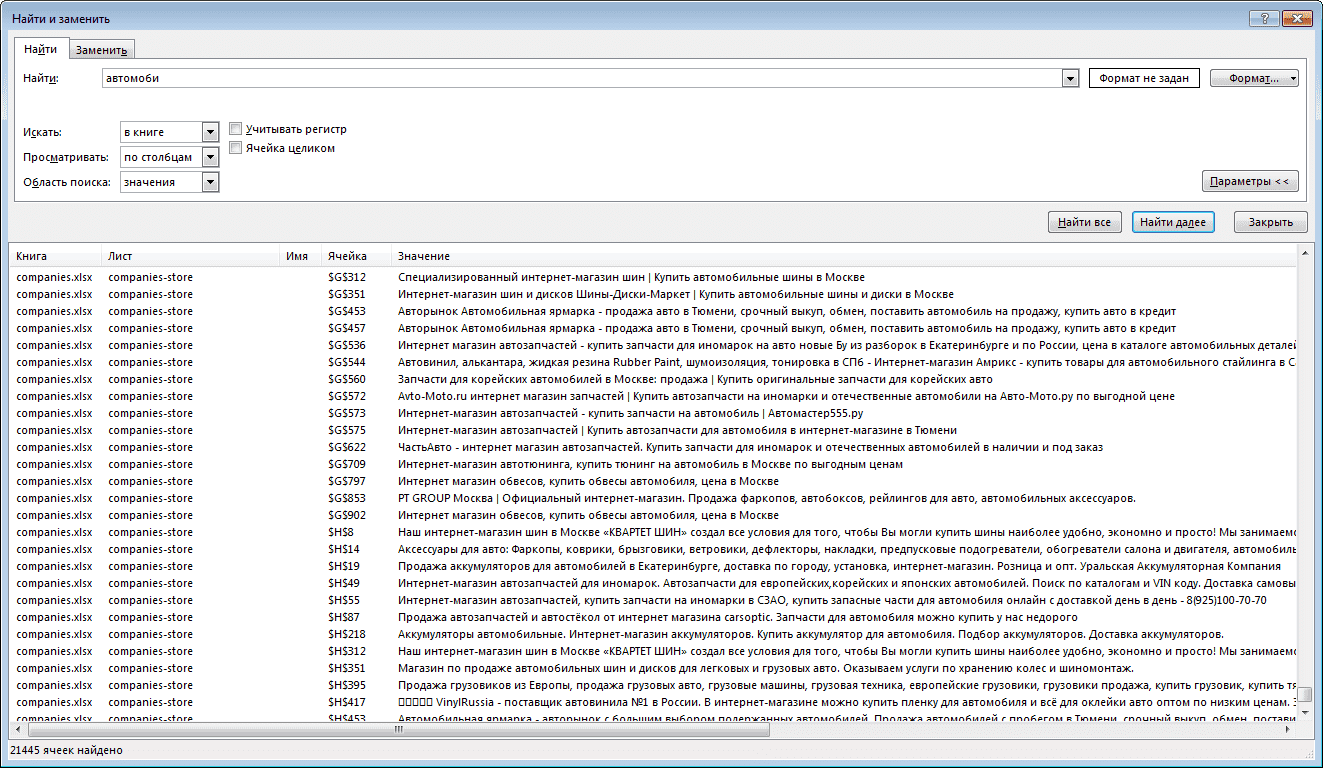Click the Найти search input field
The height and width of the screenshot is (768, 1323).
[581, 78]
